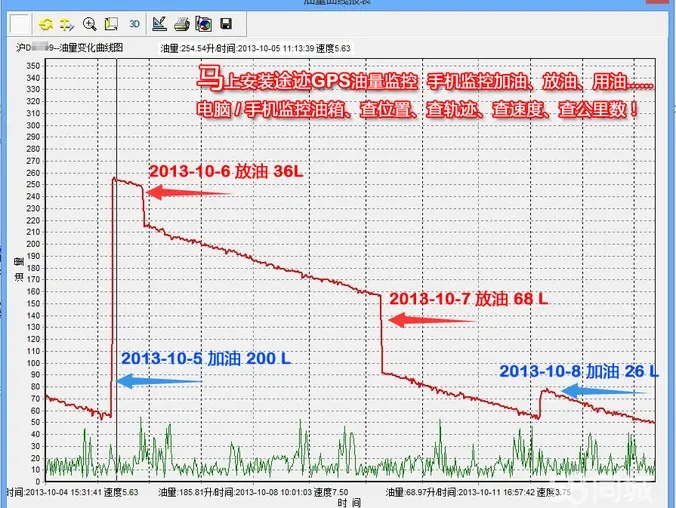Open the chart edit pencil tool
The image size is (676, 508).
pyautogui.click(x=159, y=22)
